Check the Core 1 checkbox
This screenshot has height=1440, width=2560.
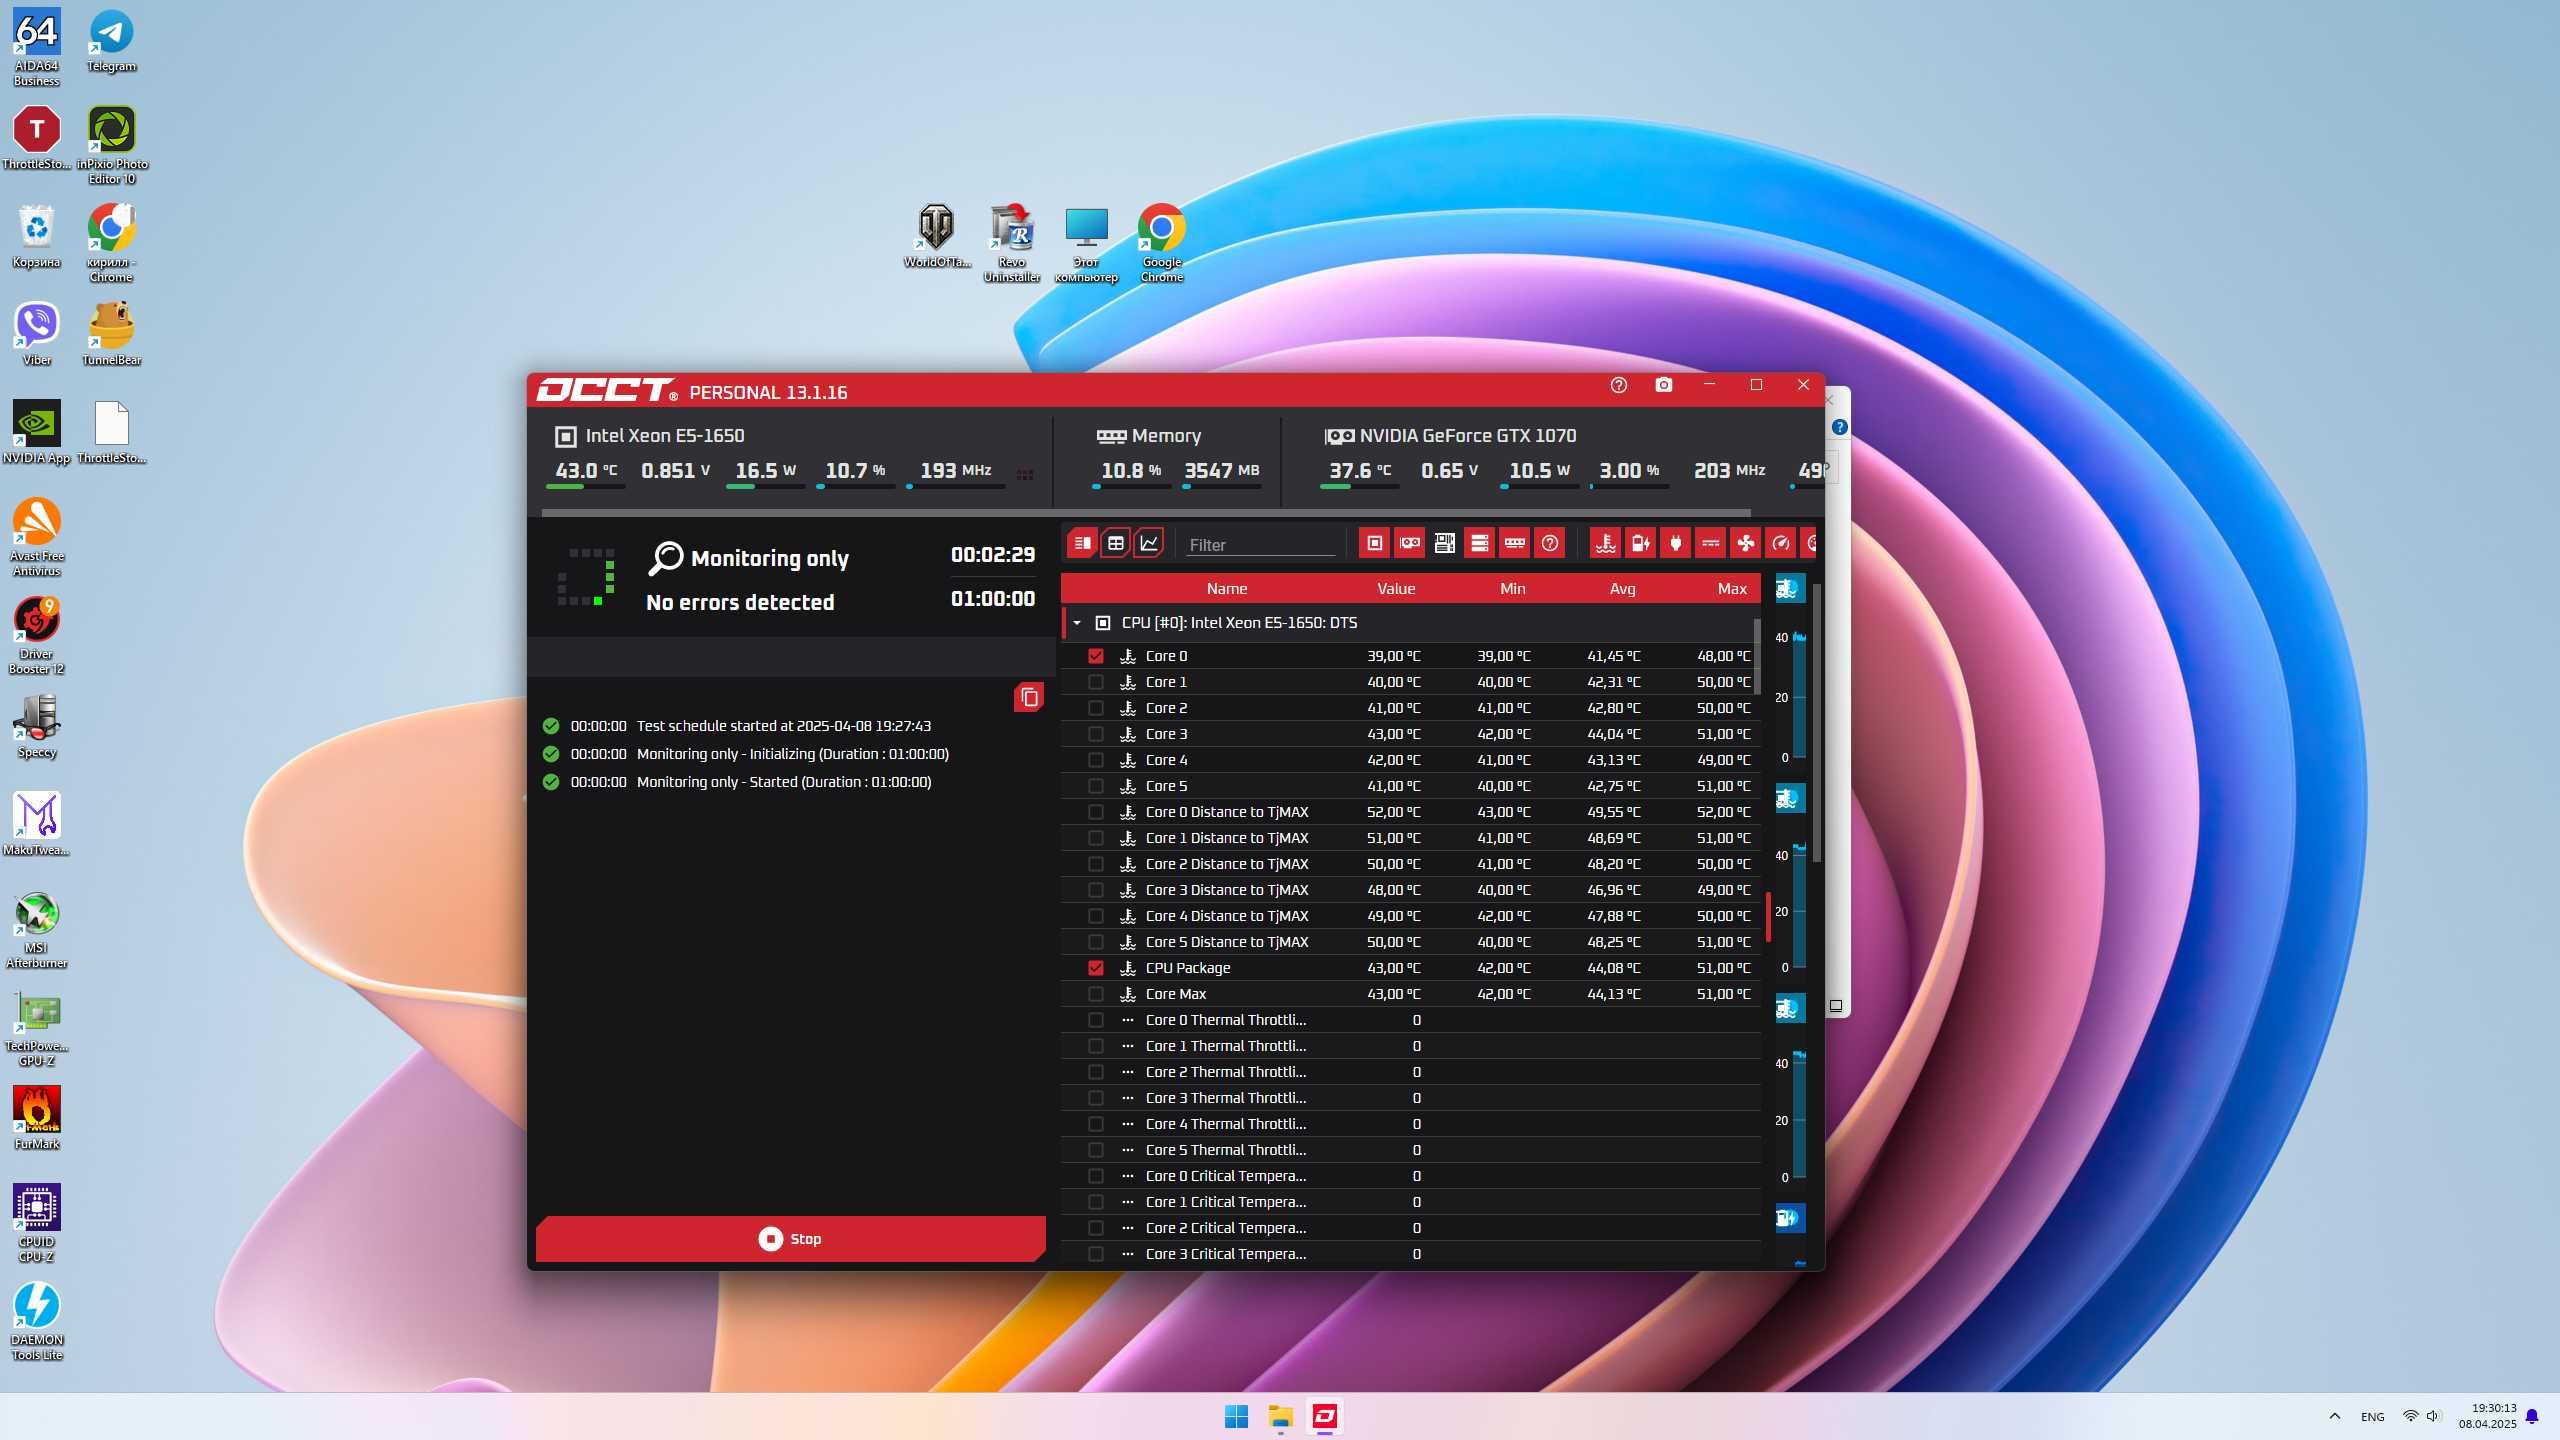click(1096, 682)
